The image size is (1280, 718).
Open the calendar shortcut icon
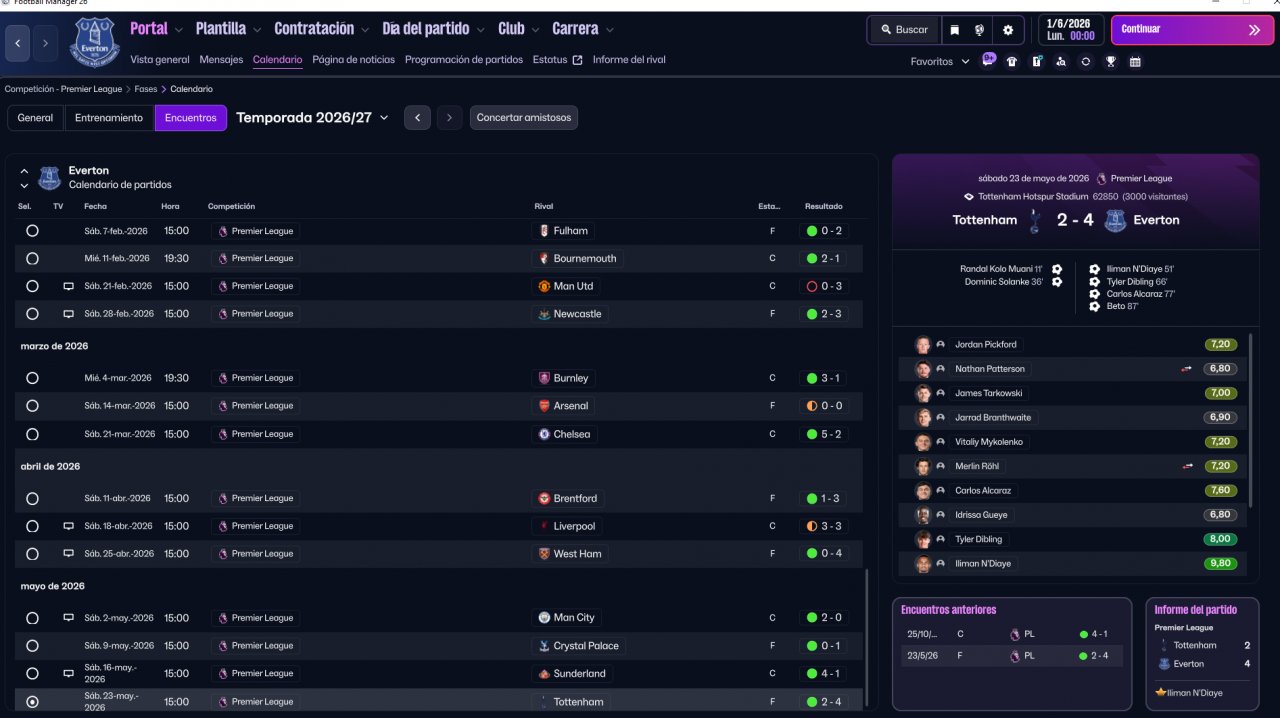[x=1135, y=61]
